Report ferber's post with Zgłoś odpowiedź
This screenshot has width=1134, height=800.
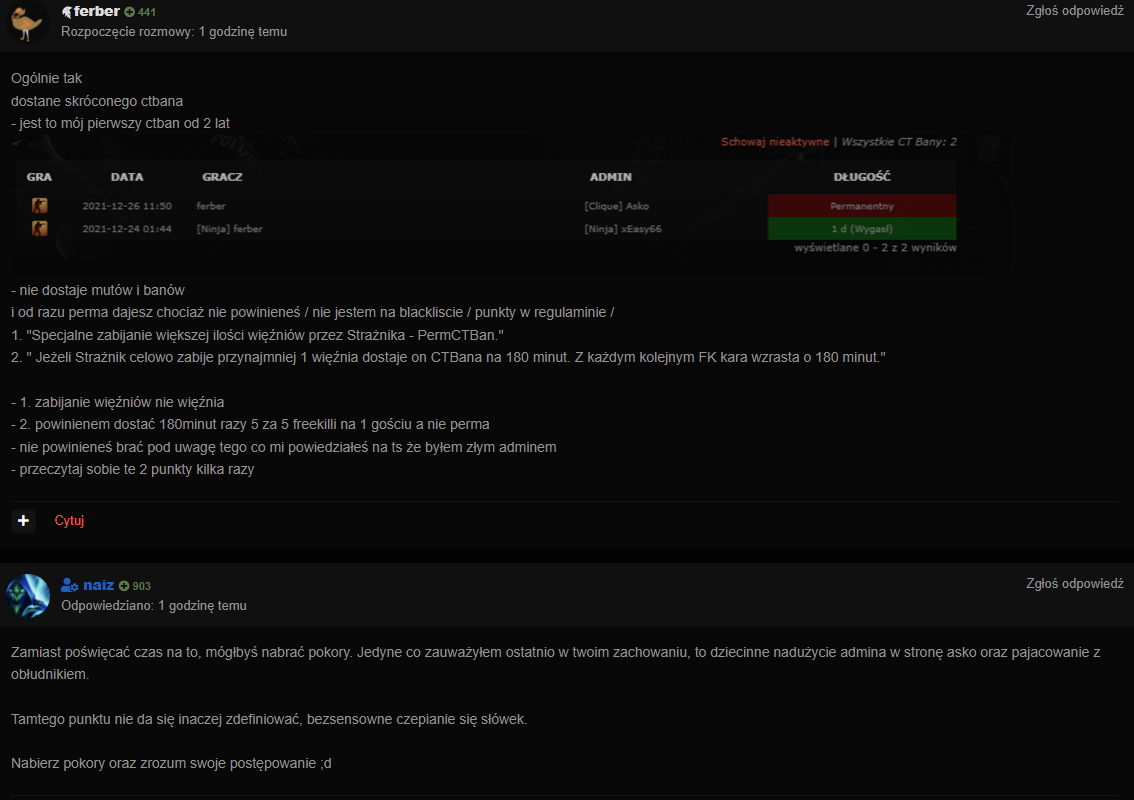pos(1074,10)
